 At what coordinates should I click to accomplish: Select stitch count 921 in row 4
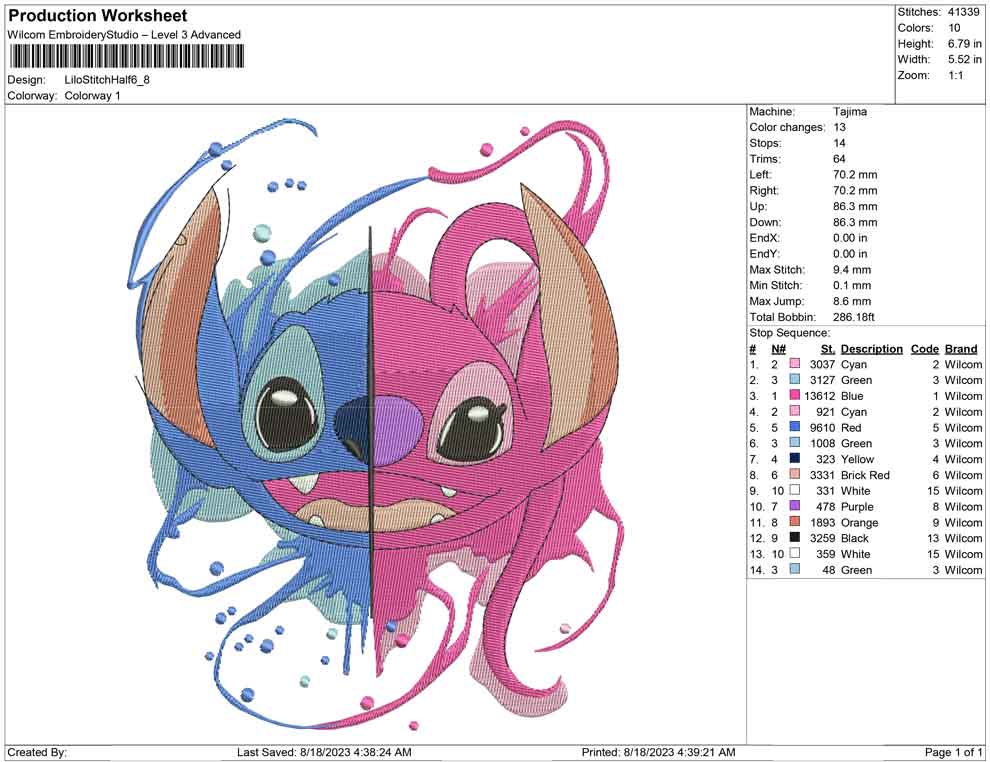point(826,412)
